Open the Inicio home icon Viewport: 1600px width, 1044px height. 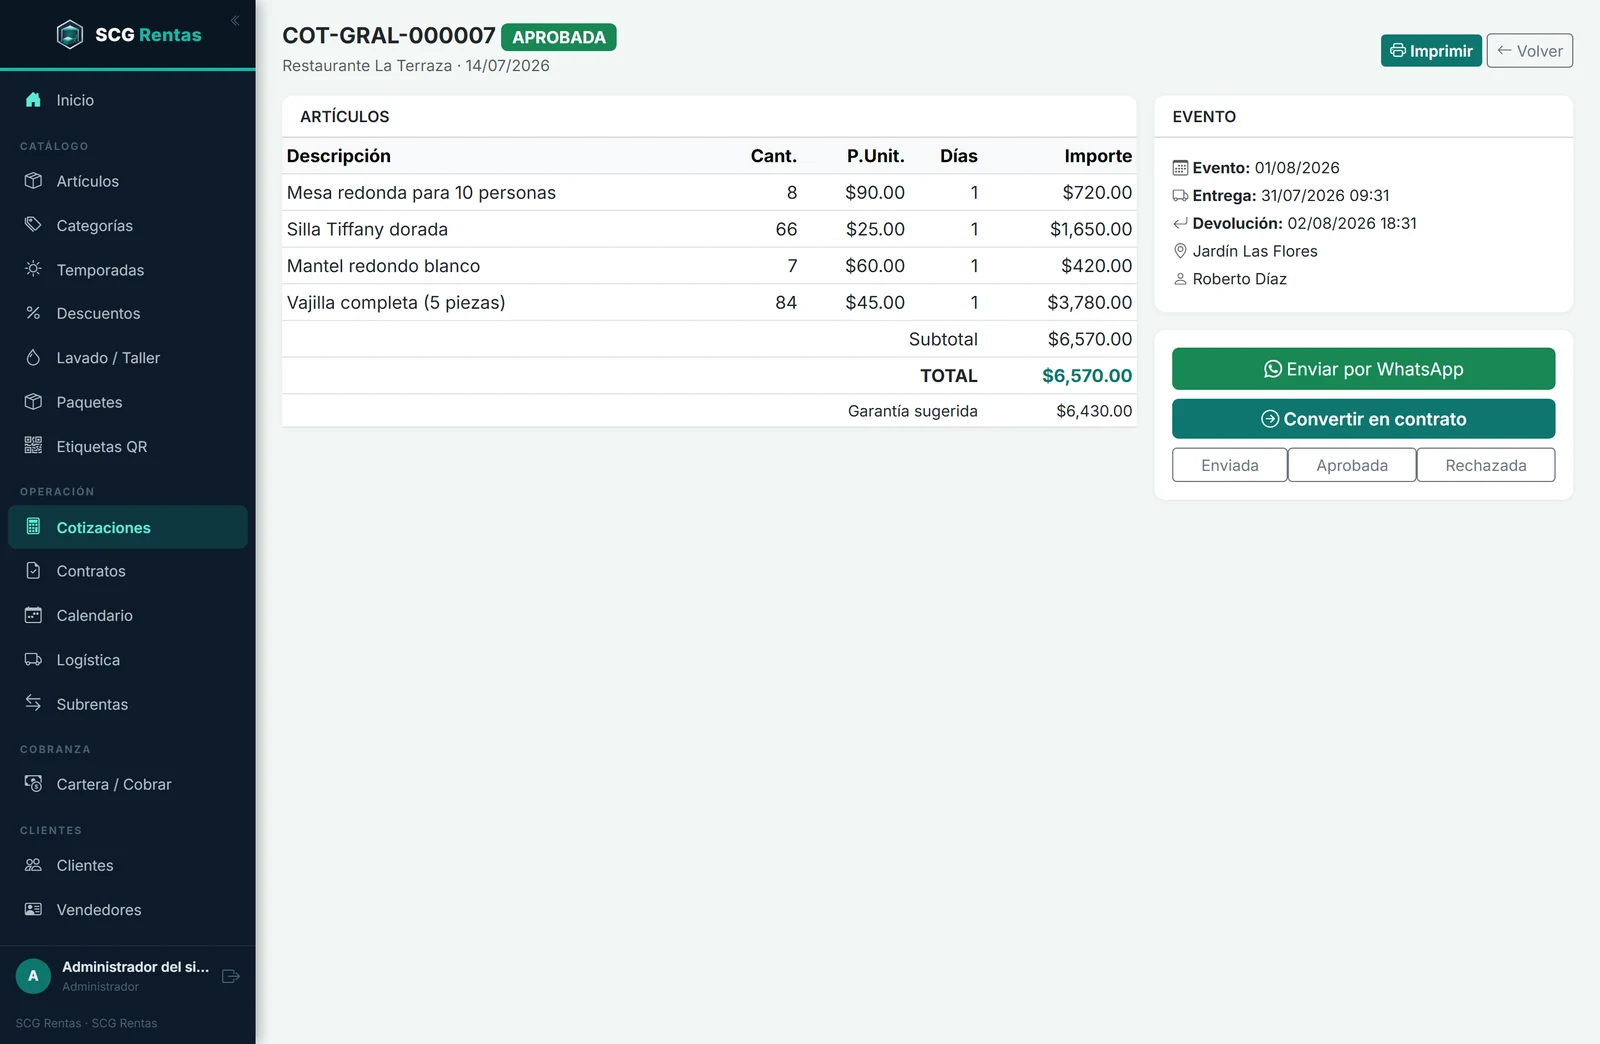[33, 100]
